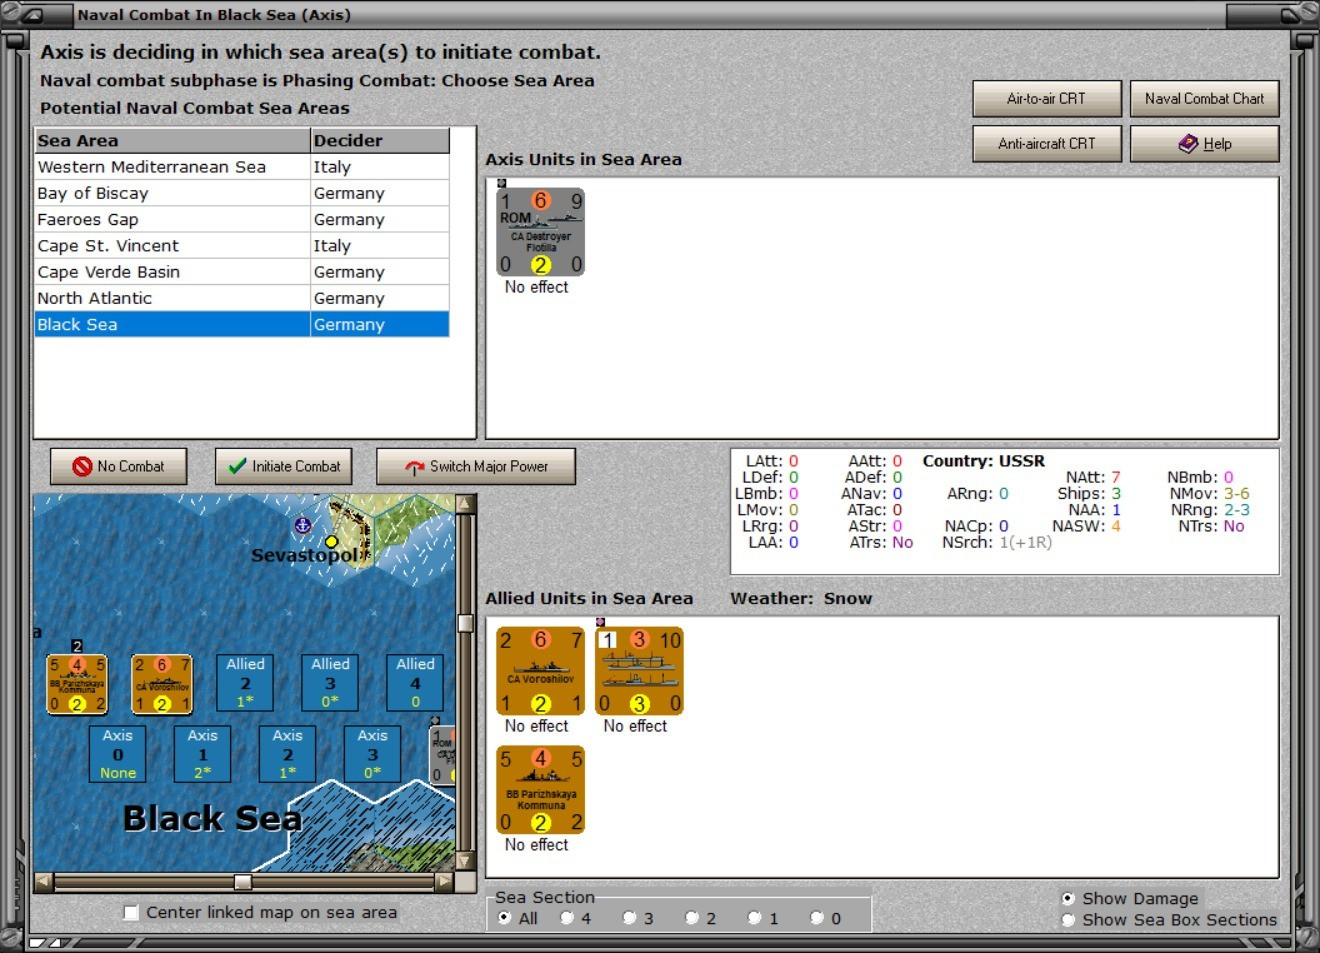1320x953 pixels.
Task: Click the Sevastopol port anchor icon
Action: click(x=302, y=525)
